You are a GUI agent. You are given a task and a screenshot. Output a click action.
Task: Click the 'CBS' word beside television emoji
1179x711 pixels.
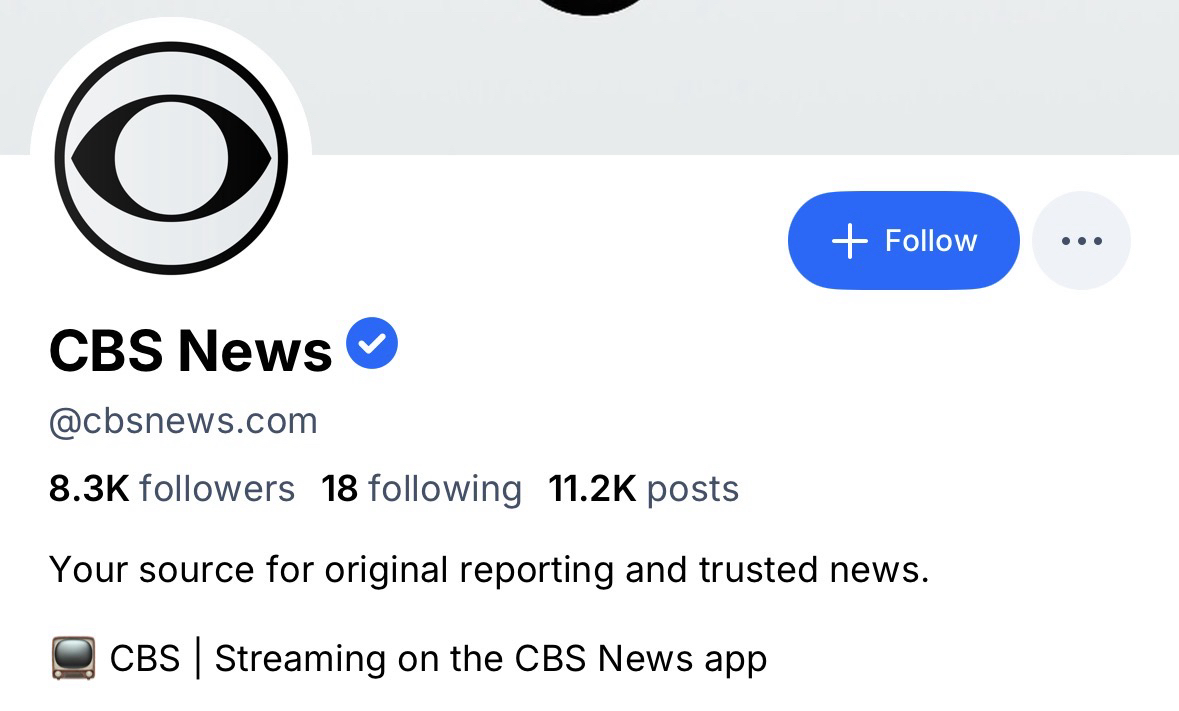click(145, 659)
